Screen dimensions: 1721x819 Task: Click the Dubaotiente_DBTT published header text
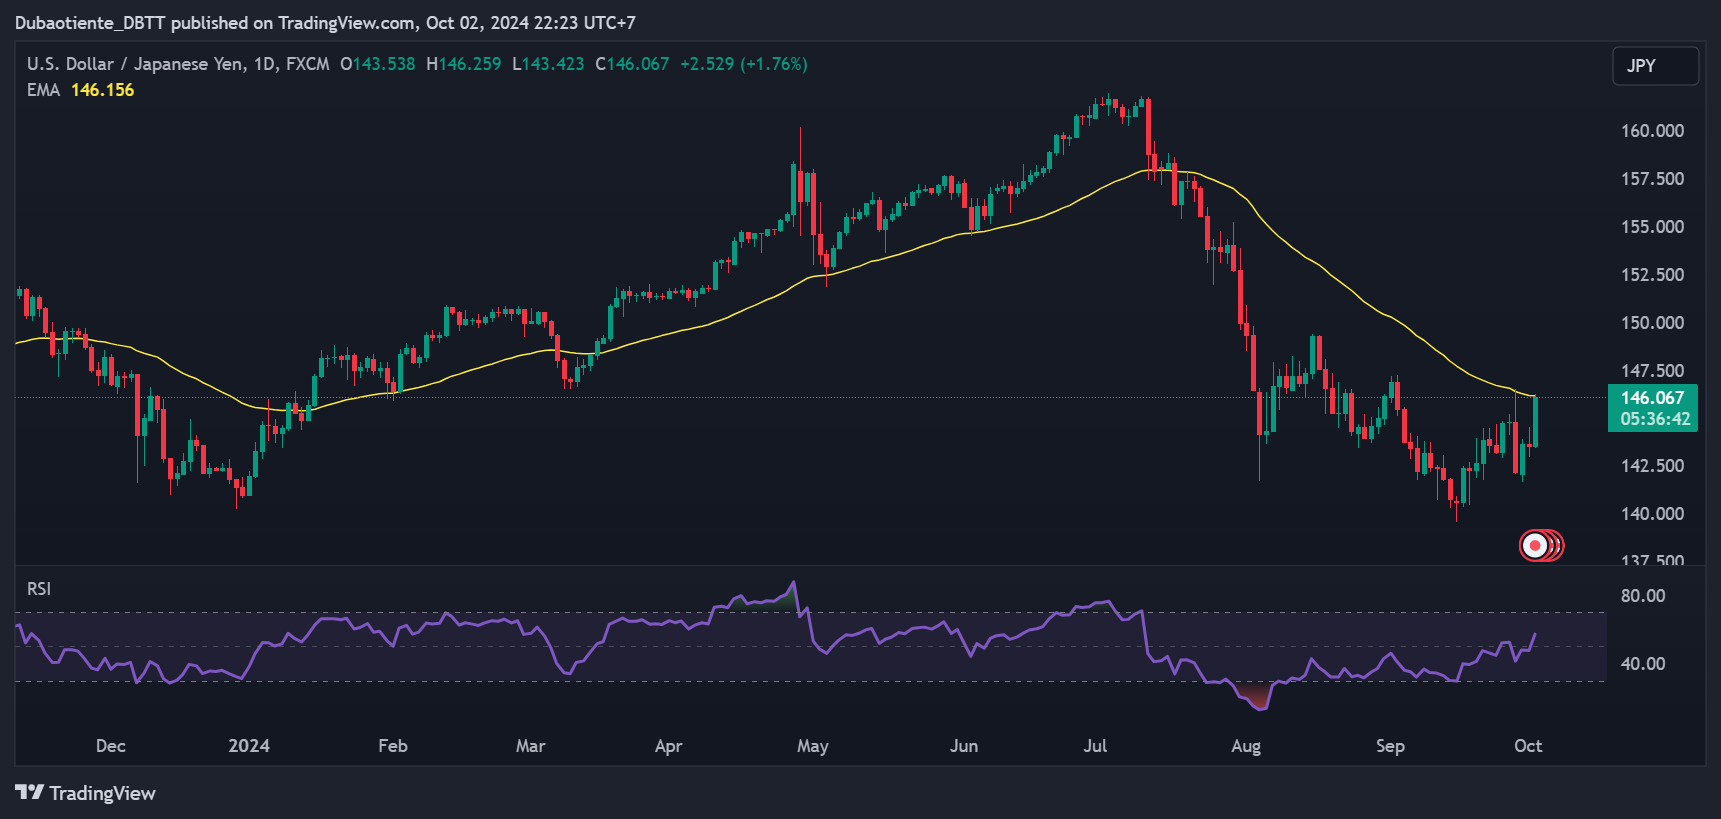(325, 22)
